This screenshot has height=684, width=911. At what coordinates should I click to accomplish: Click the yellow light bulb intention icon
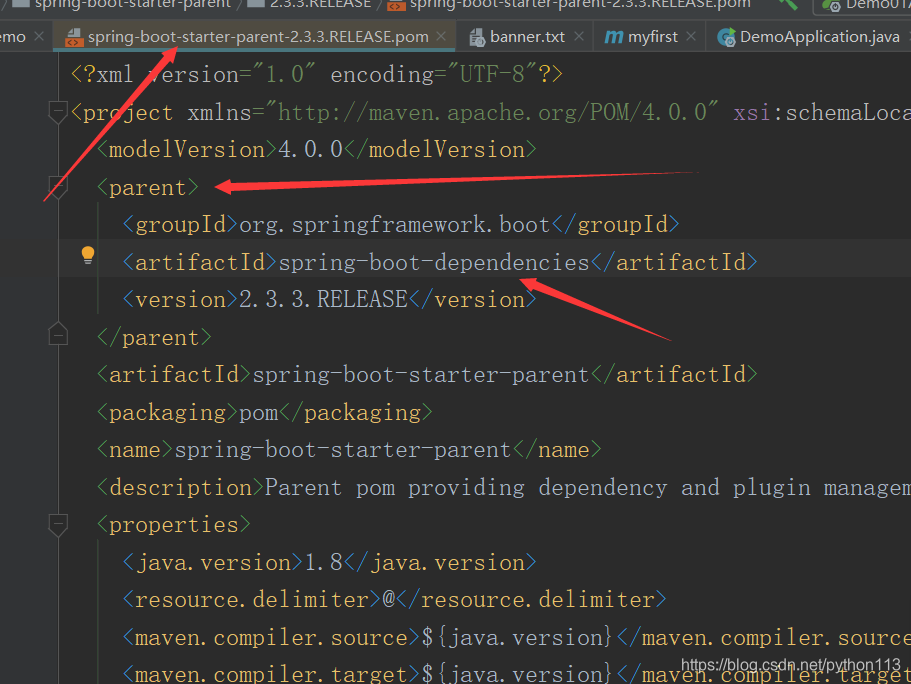pos(88,255)
